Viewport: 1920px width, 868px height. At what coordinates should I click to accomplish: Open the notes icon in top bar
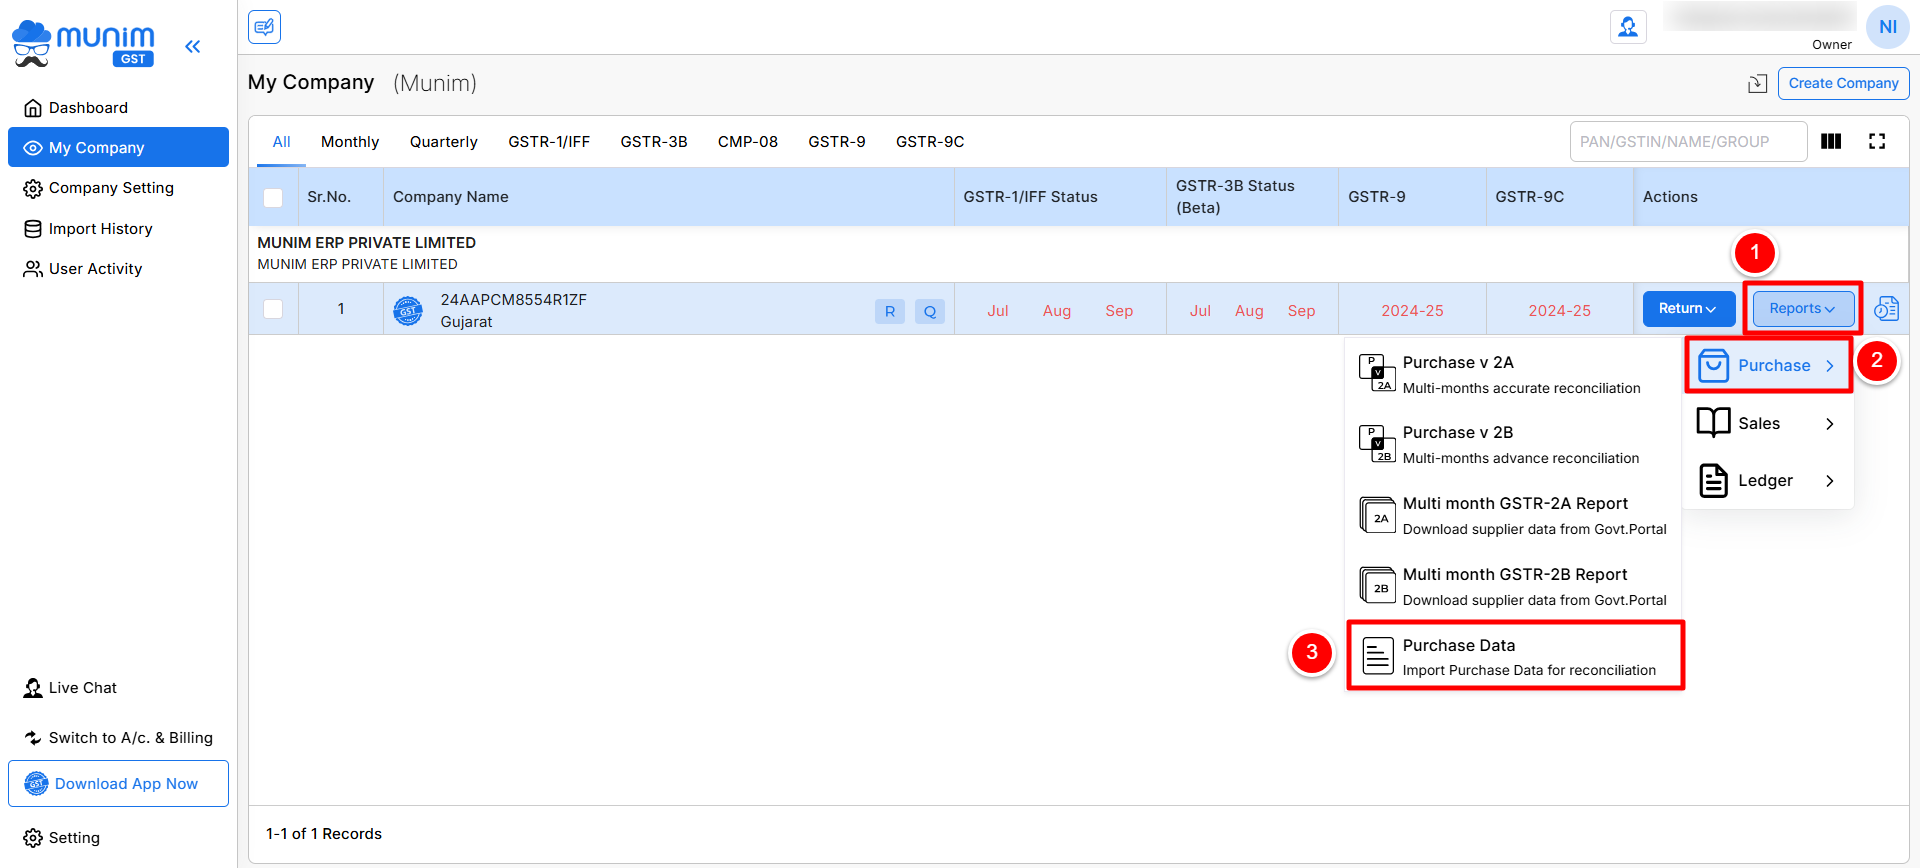click(264, 27)
